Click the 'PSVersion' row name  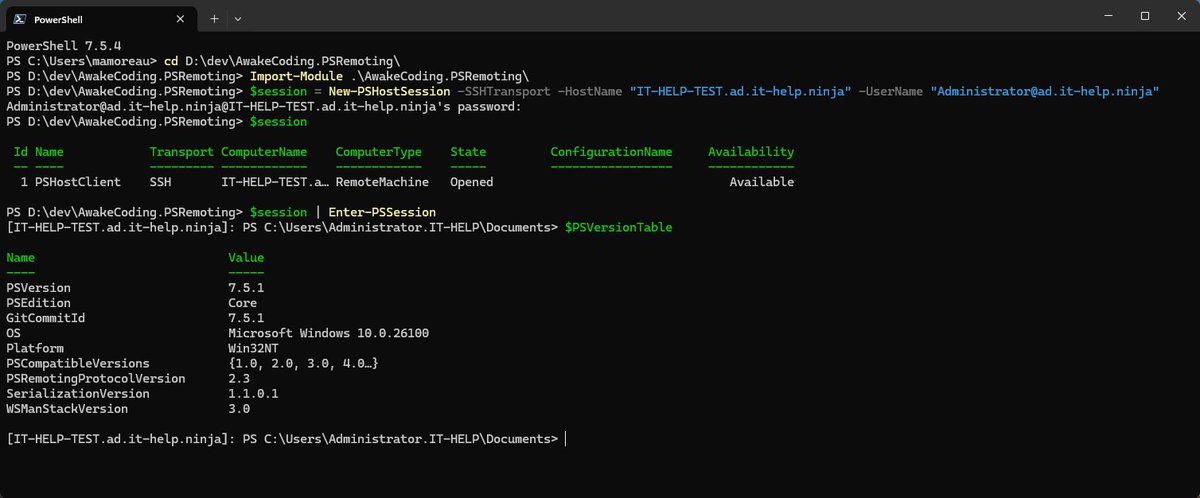coord(38,287)
